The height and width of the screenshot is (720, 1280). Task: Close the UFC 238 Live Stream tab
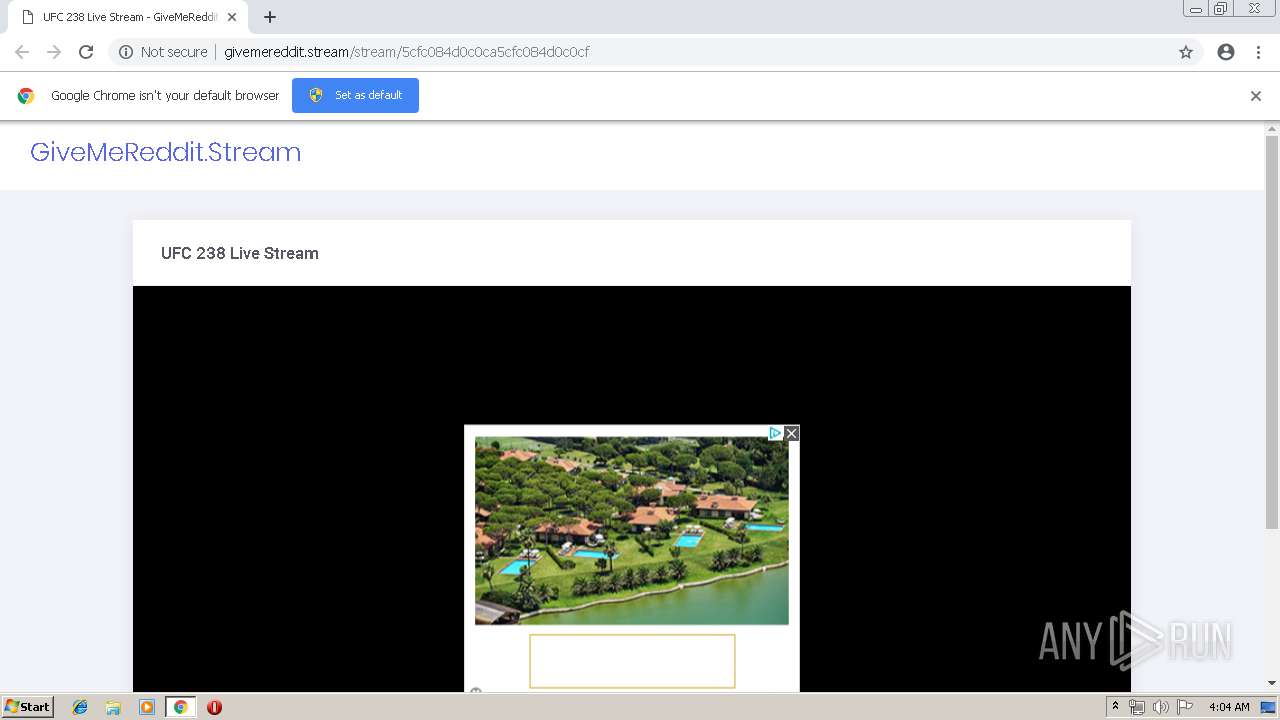pos(232,17)
